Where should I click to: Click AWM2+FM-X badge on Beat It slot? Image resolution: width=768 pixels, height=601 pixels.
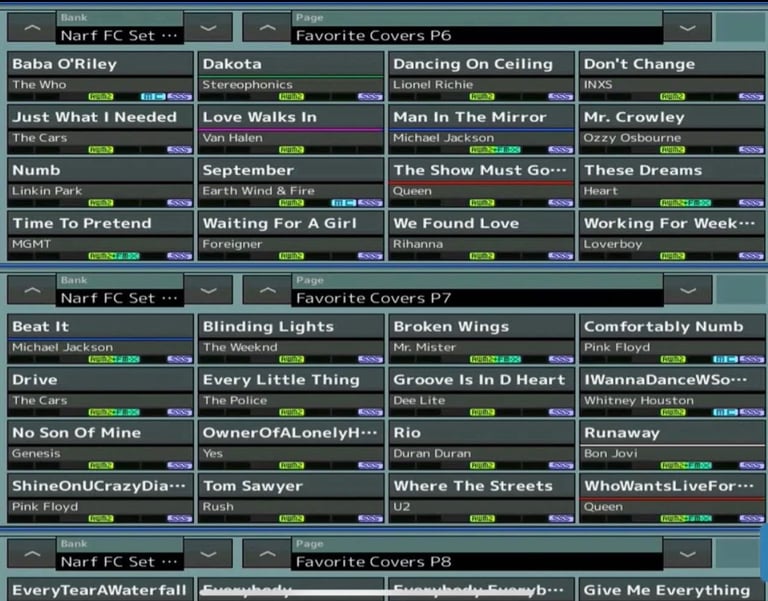coord(114,359)
